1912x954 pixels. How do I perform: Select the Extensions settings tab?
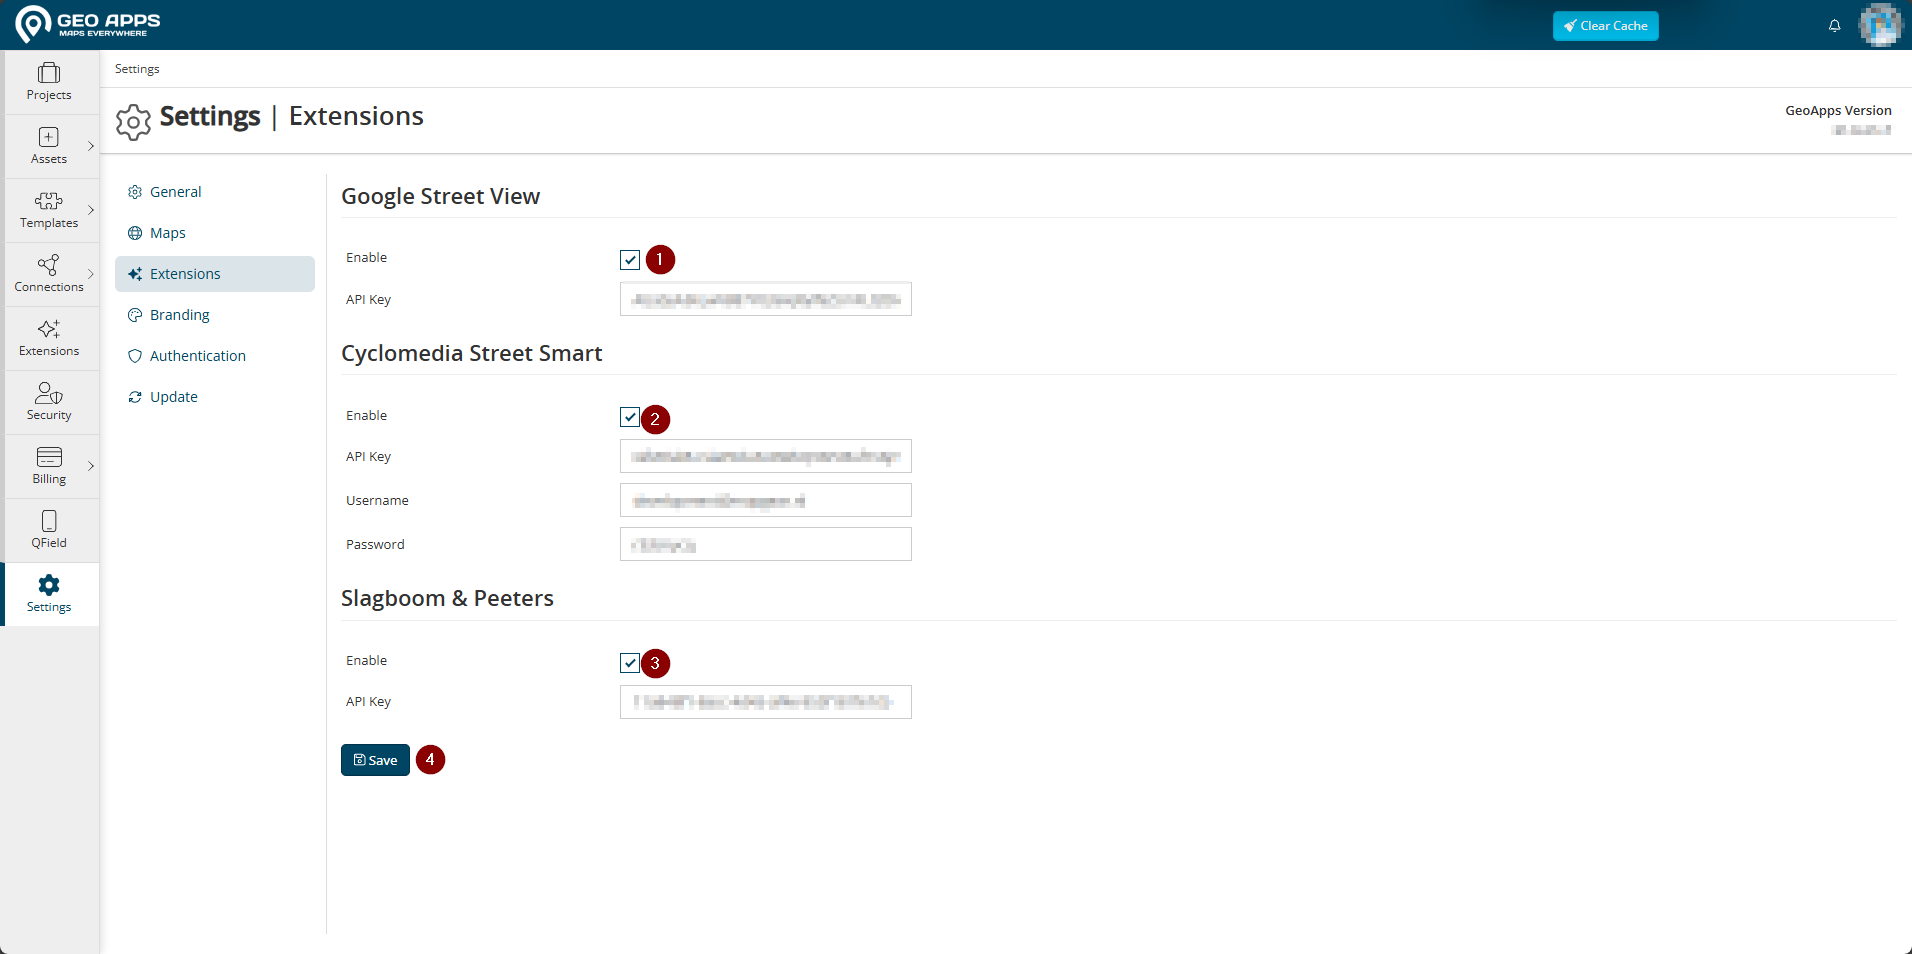click(x=215, y=274)
